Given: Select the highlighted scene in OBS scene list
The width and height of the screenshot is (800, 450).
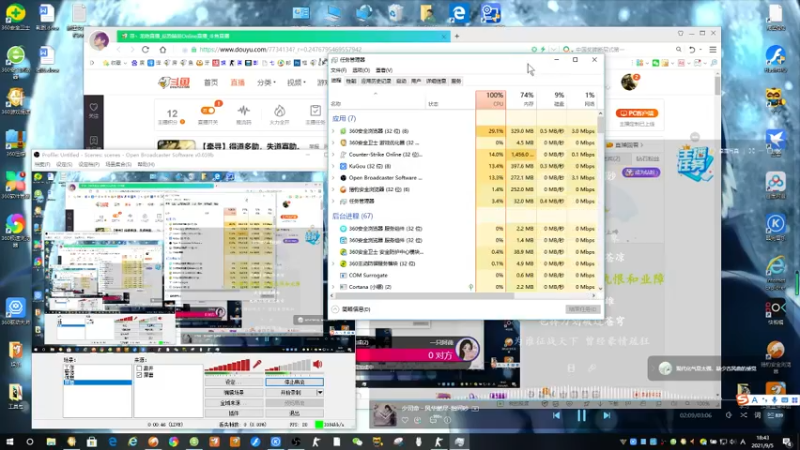Looking at the screenshot, I should (x=97, y=382).
